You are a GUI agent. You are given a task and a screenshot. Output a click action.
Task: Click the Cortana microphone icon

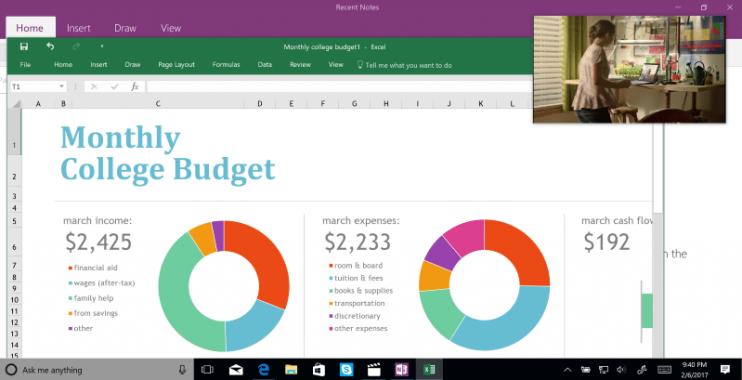pos(182,370)
